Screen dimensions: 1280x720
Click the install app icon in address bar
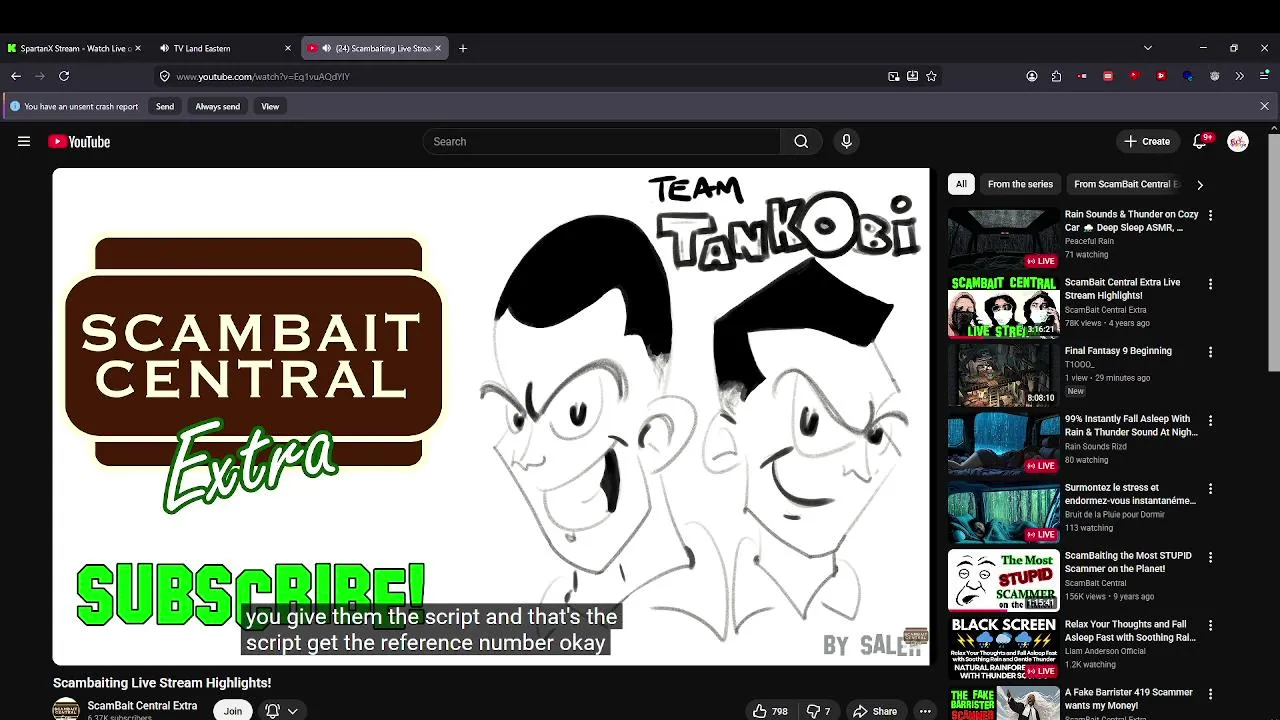pos(912,76)
